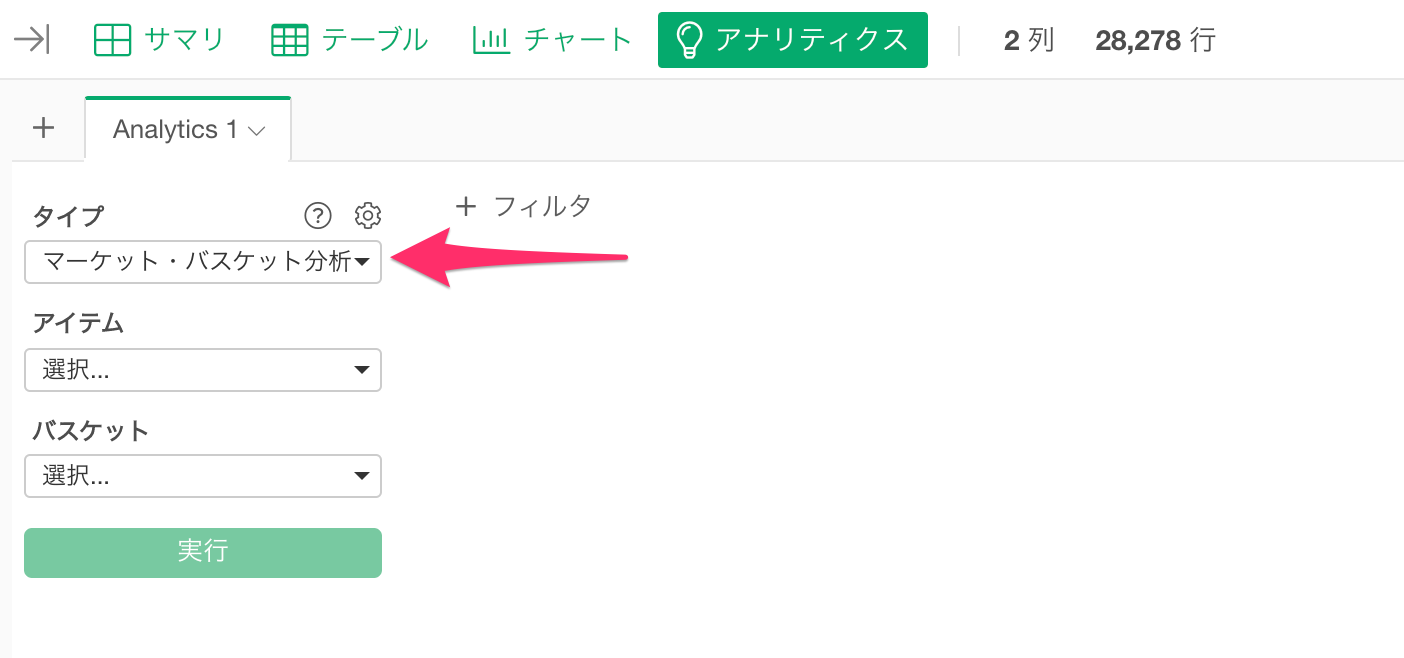Click the 実行 run button
The height and width of the screenshot is (658, 1404).
[203, 552]
